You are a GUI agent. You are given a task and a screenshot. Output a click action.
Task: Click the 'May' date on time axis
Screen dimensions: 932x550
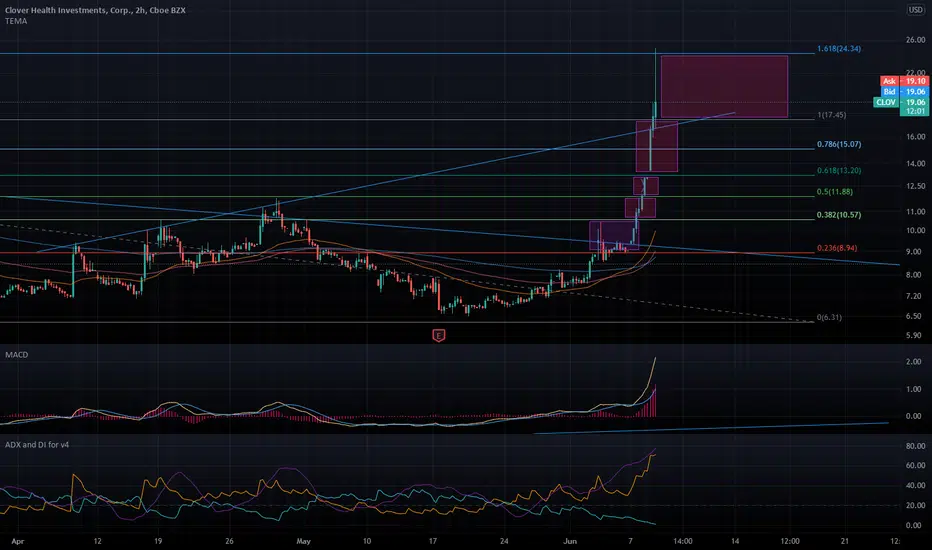(304, 541)
